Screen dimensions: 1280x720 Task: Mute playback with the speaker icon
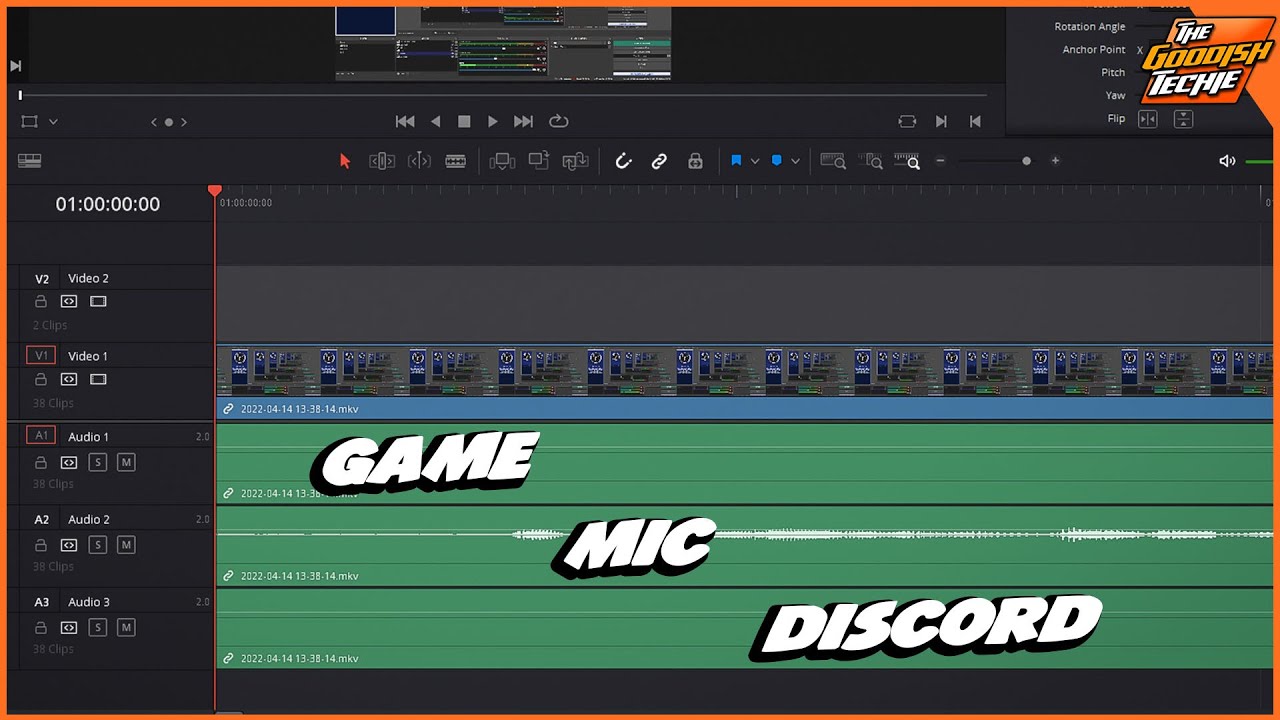1227,161
